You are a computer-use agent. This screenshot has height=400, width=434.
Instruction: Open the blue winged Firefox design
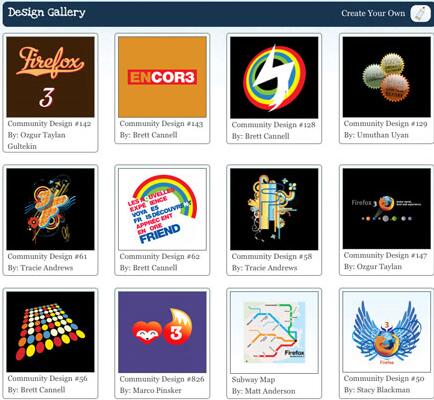coord(387,332)
